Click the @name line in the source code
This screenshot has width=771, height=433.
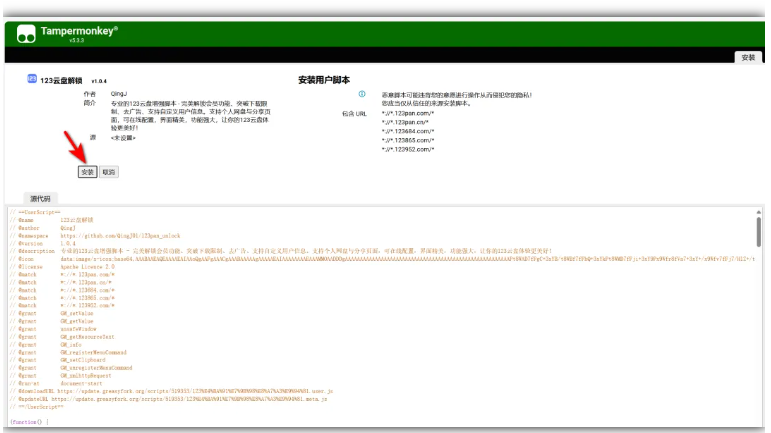click(52, 220)
